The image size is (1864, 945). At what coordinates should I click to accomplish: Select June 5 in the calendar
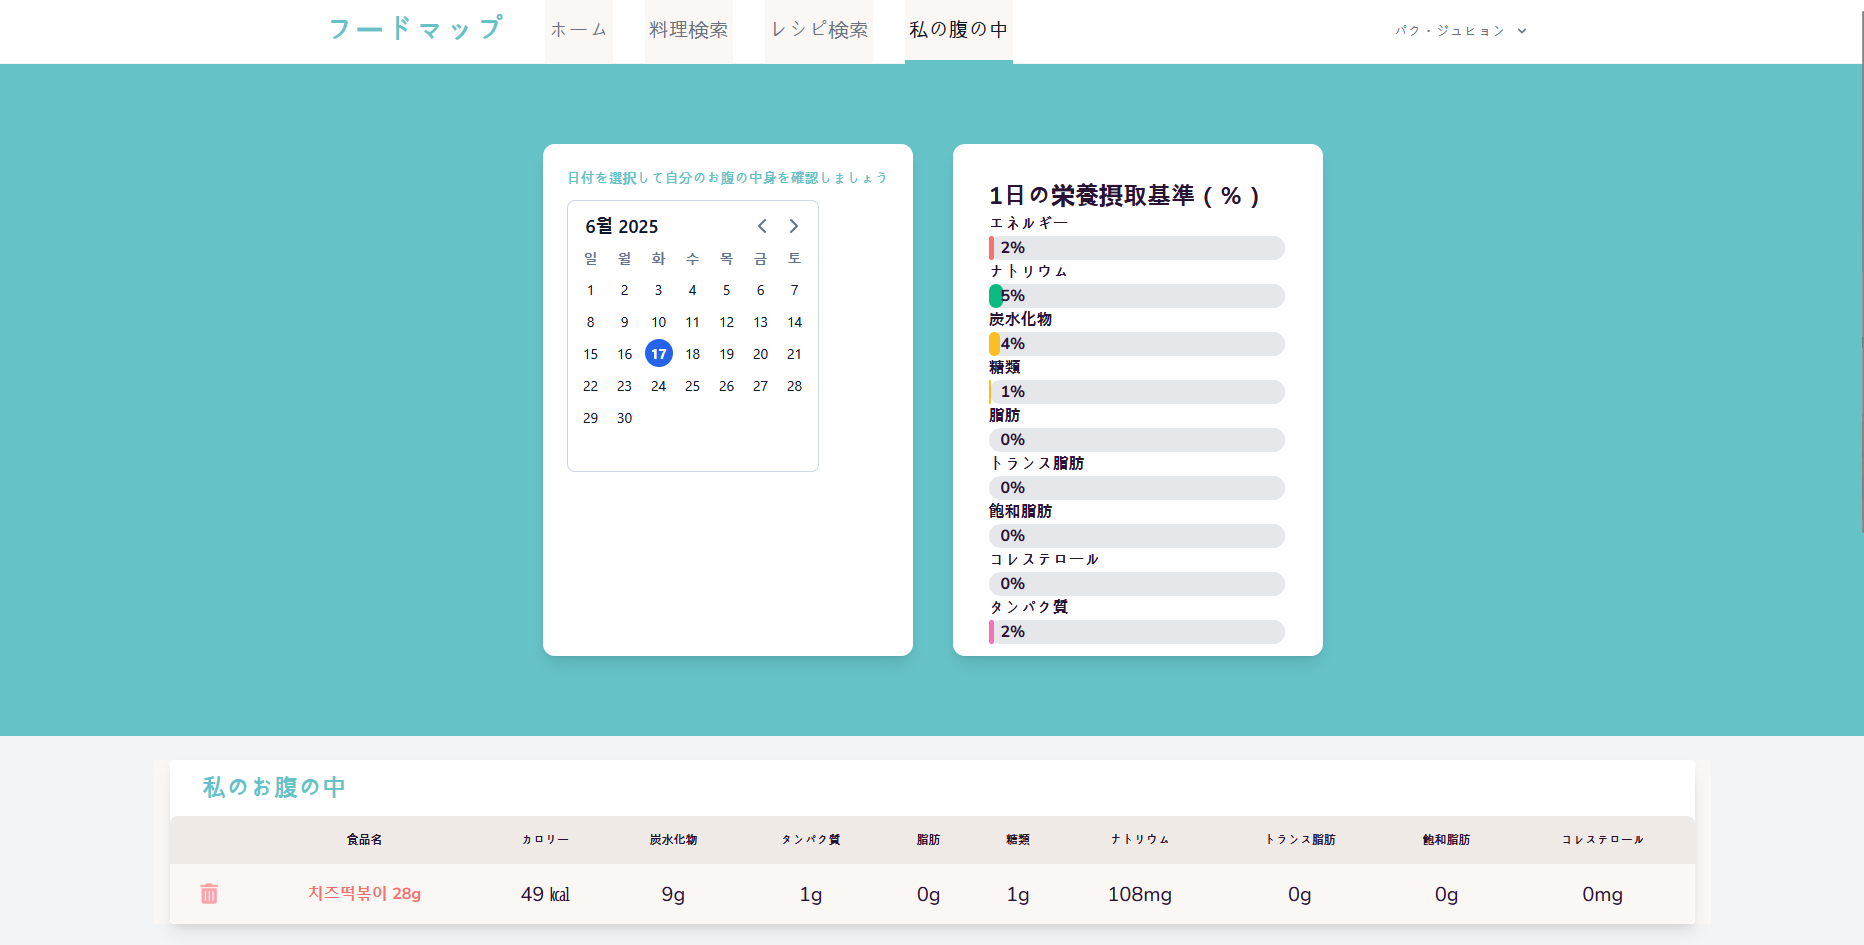pos(727,290)
